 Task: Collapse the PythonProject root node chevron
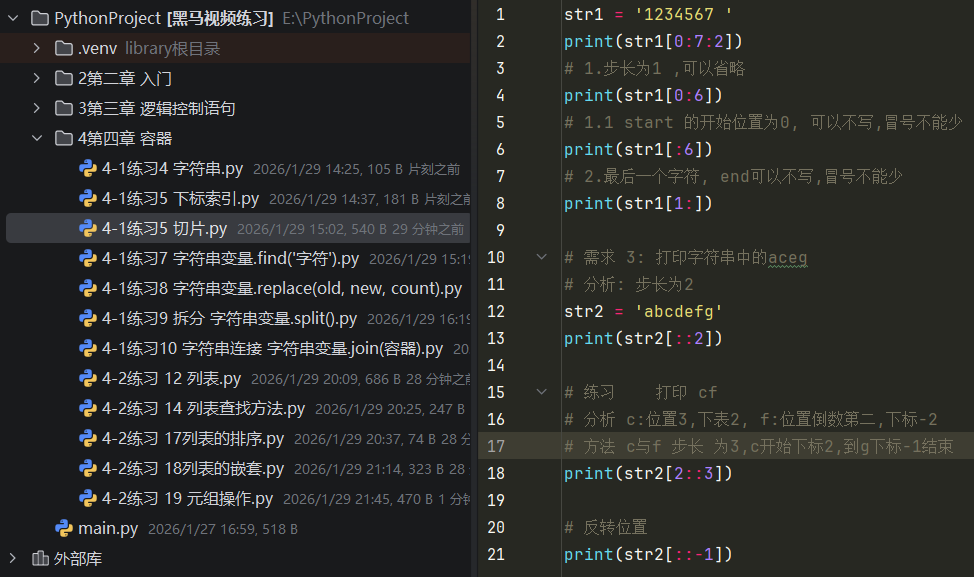click(12, 17)
